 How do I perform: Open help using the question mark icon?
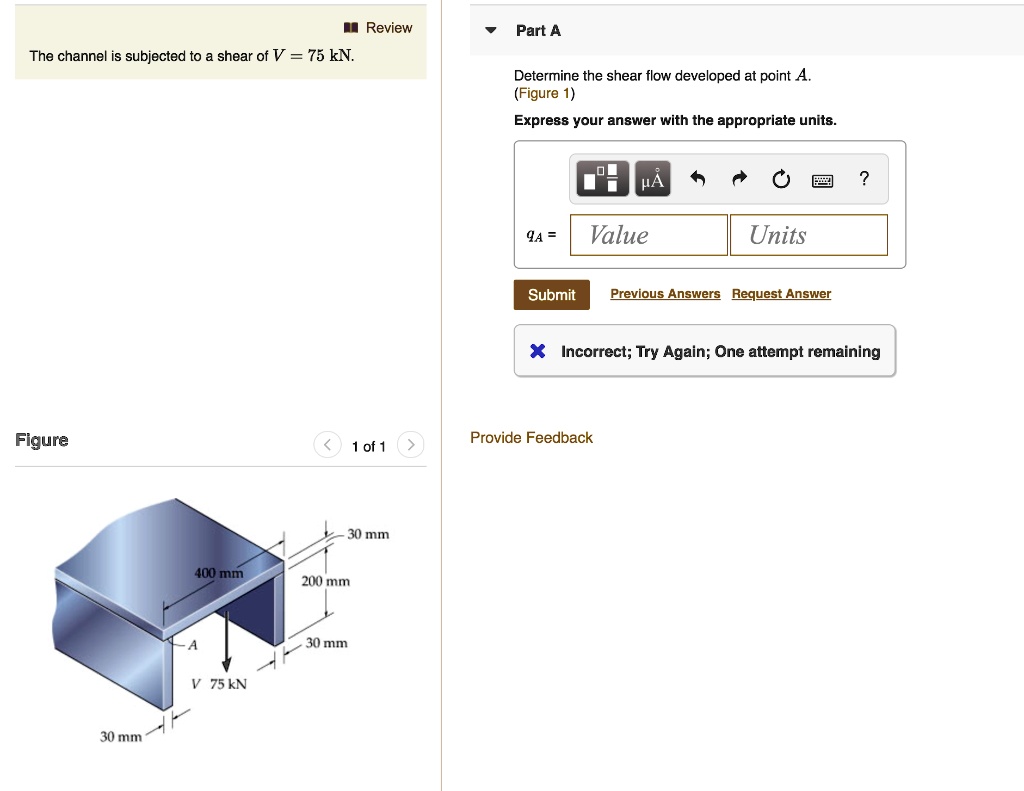coord(863,179)
